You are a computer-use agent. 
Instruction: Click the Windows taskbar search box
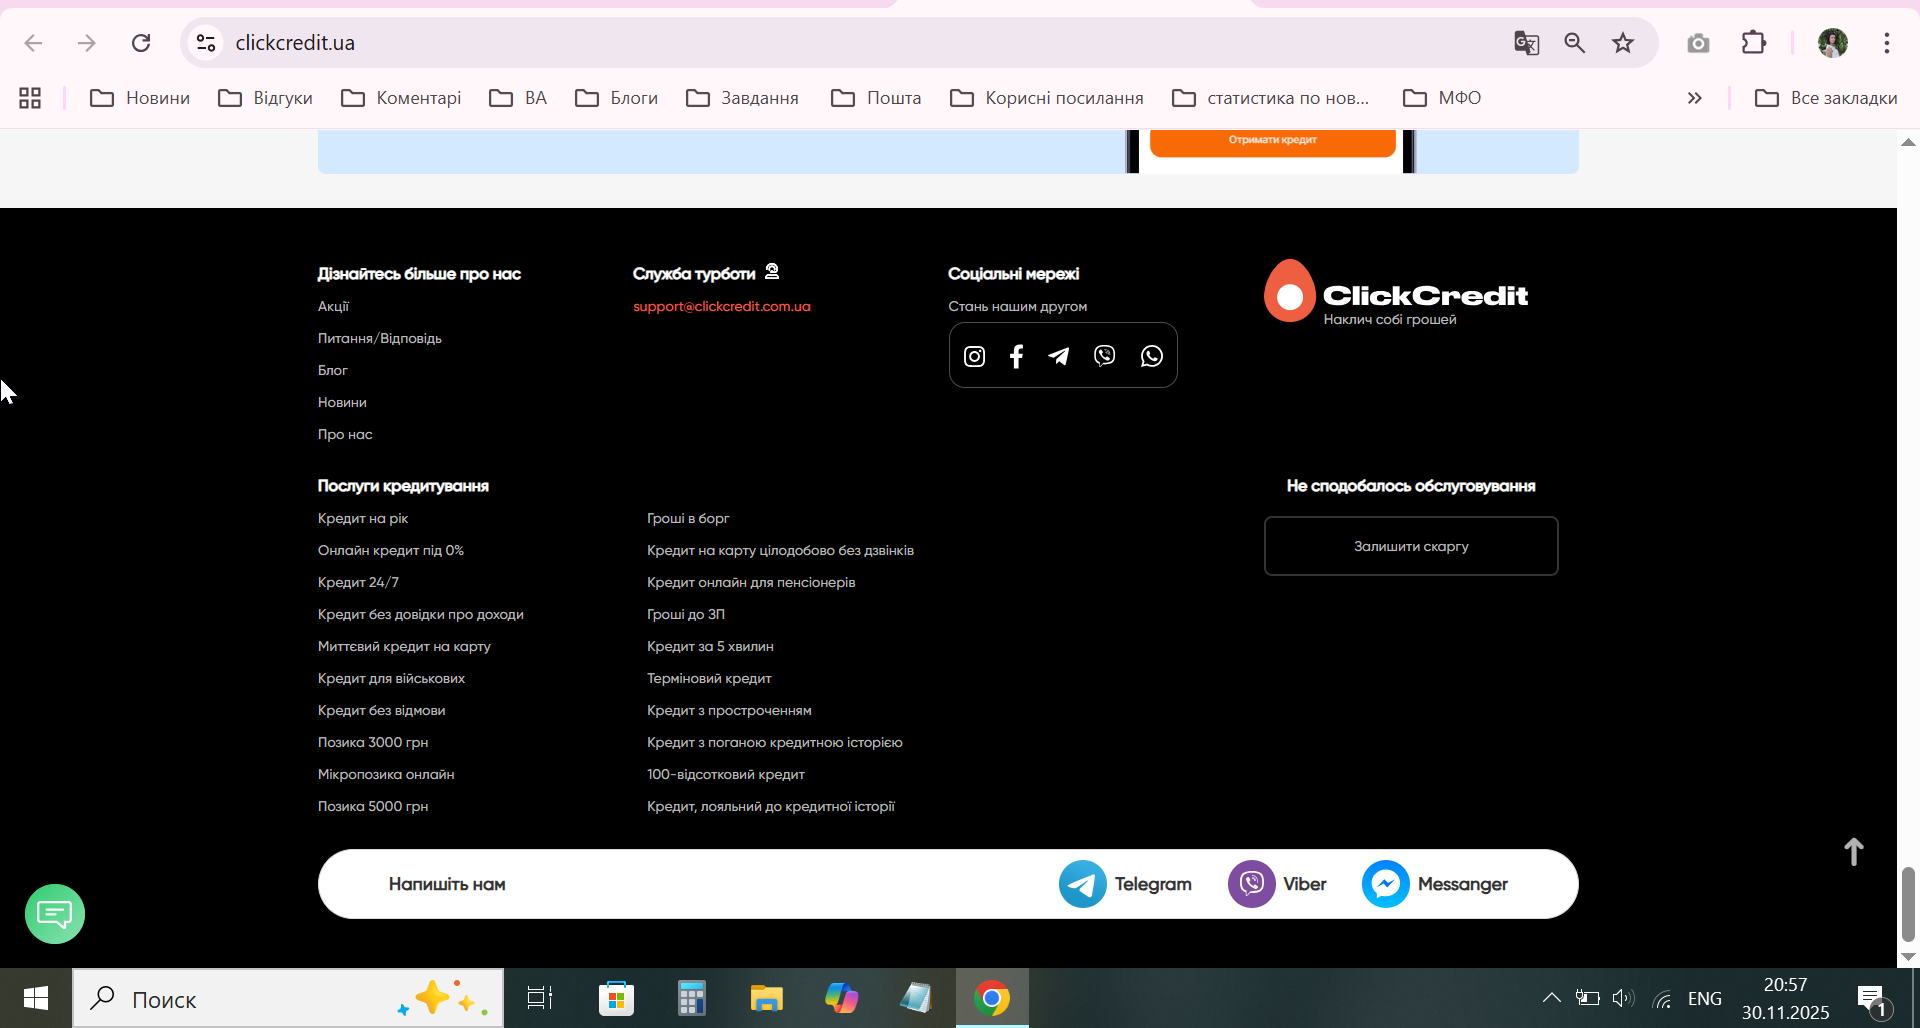[288, 998]
